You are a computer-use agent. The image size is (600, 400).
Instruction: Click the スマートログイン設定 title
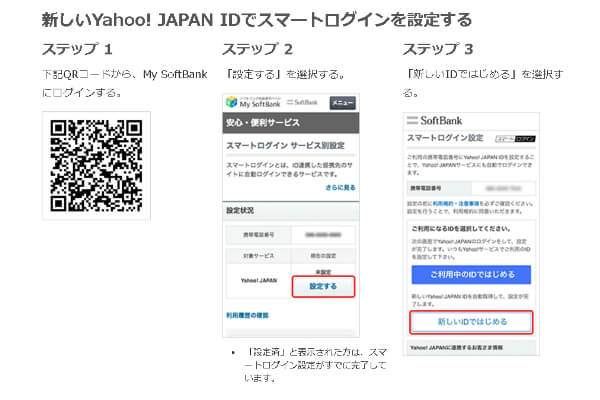point(445,138)
